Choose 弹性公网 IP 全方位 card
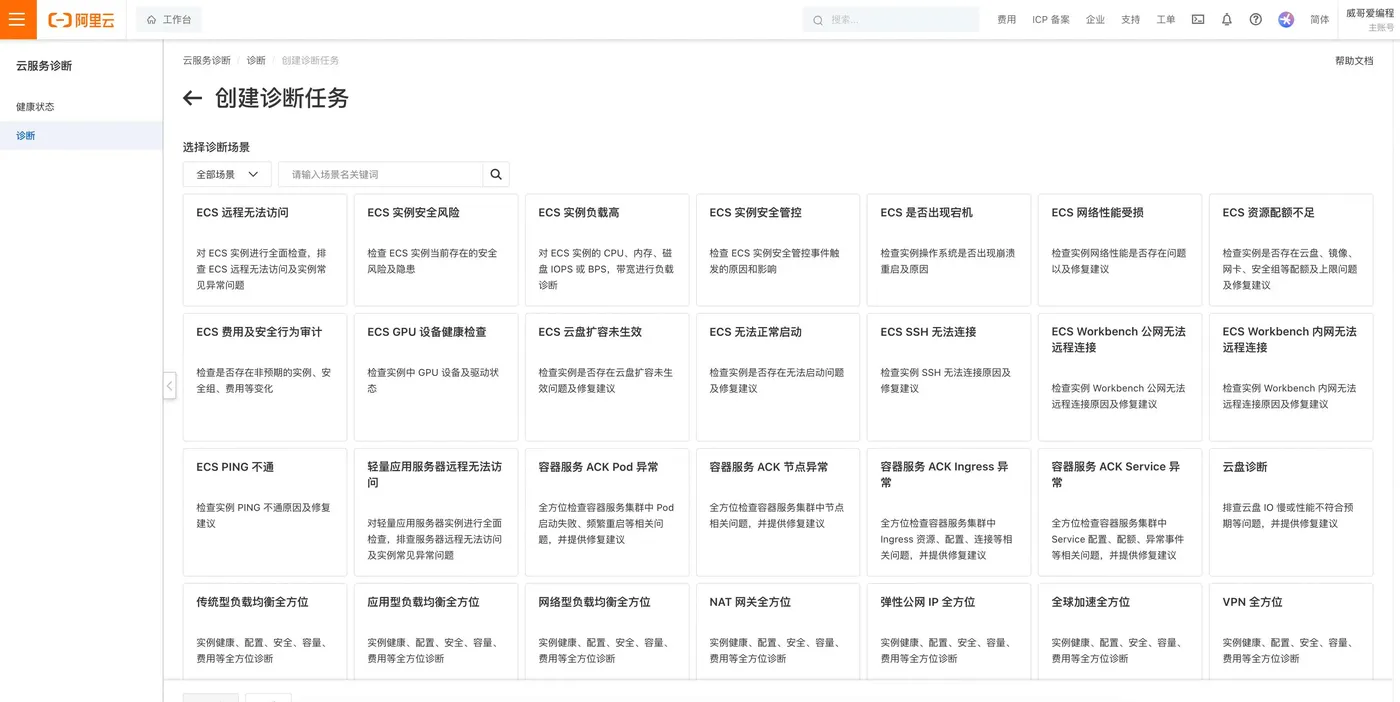The height and width of the screenshot is (702, 1400). (x=949, y=631)
